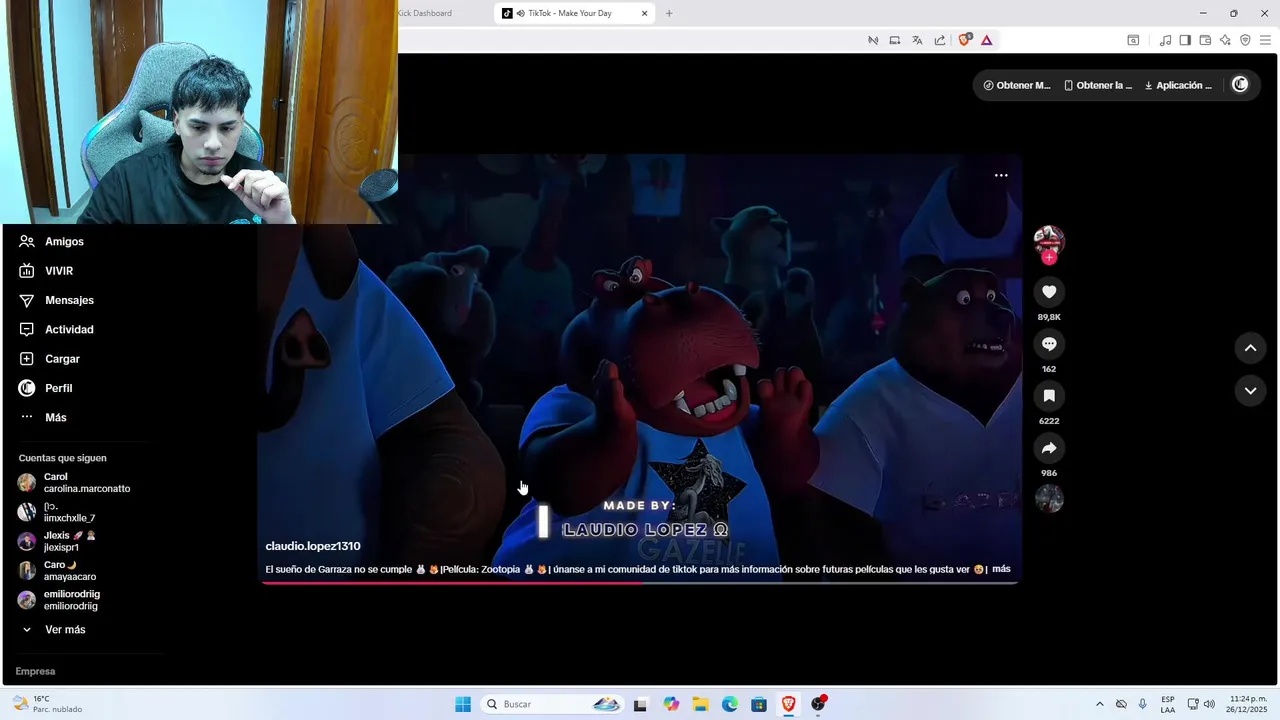Open followed account jlexispr1
The height and width of the screenshot is (720, 1280).
pos(57,541)
